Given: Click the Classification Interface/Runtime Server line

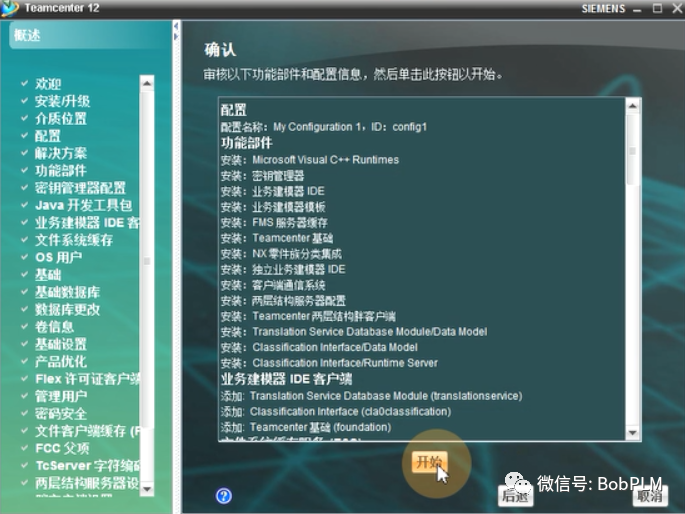Looking at the screenshot, I should pos(329,363).
